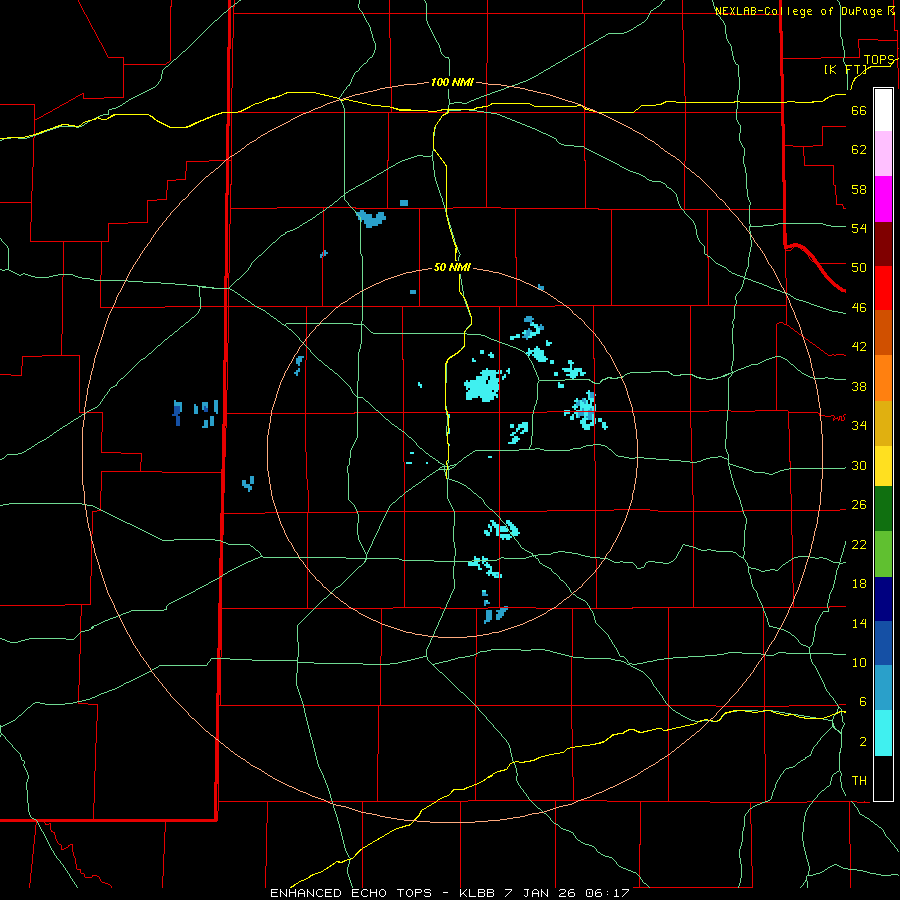Image resolution: width=900 pixels, height=900 pixels.
Task: Select the bright red legend color band
Action: (x=883, y=288)
